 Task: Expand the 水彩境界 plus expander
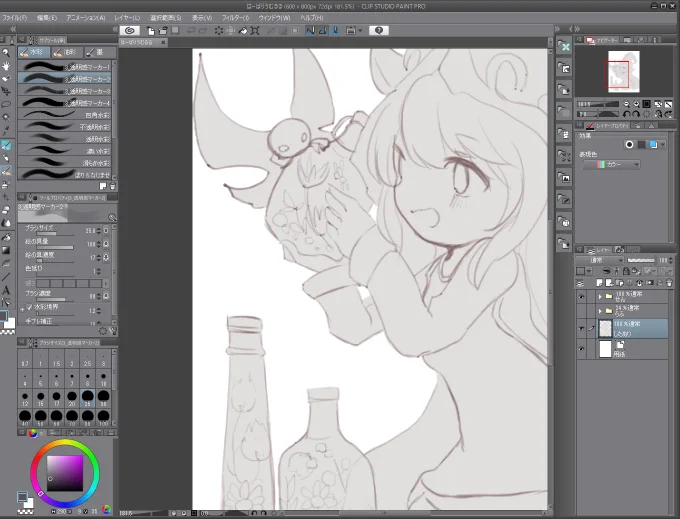coord(22,309)
